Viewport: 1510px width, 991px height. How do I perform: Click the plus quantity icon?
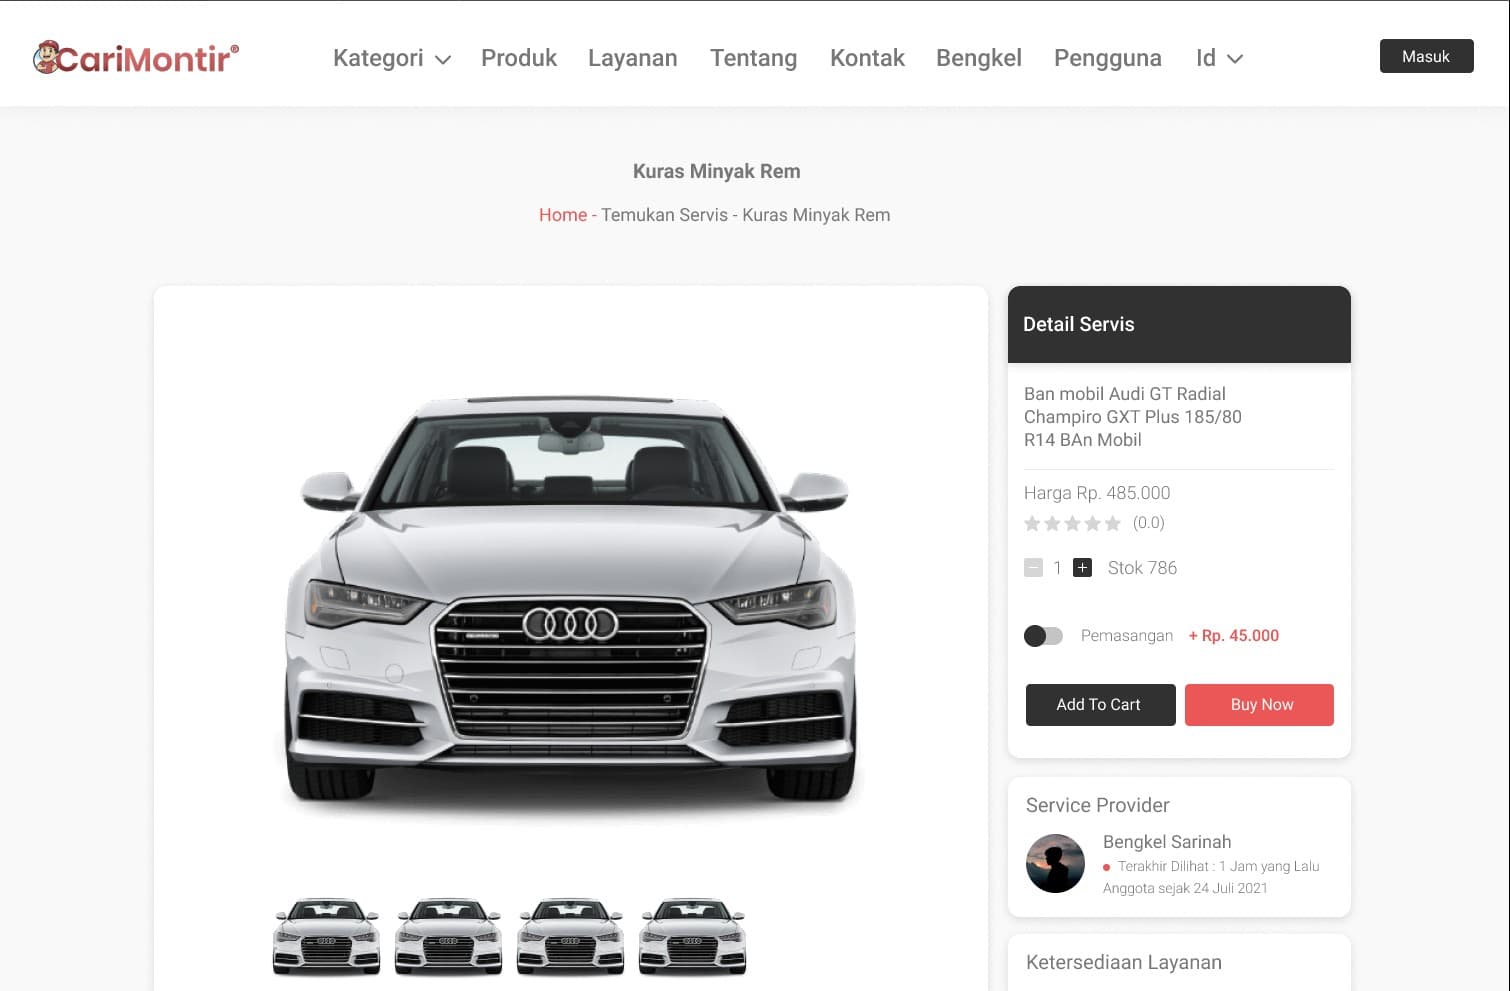coord(1082,568)
